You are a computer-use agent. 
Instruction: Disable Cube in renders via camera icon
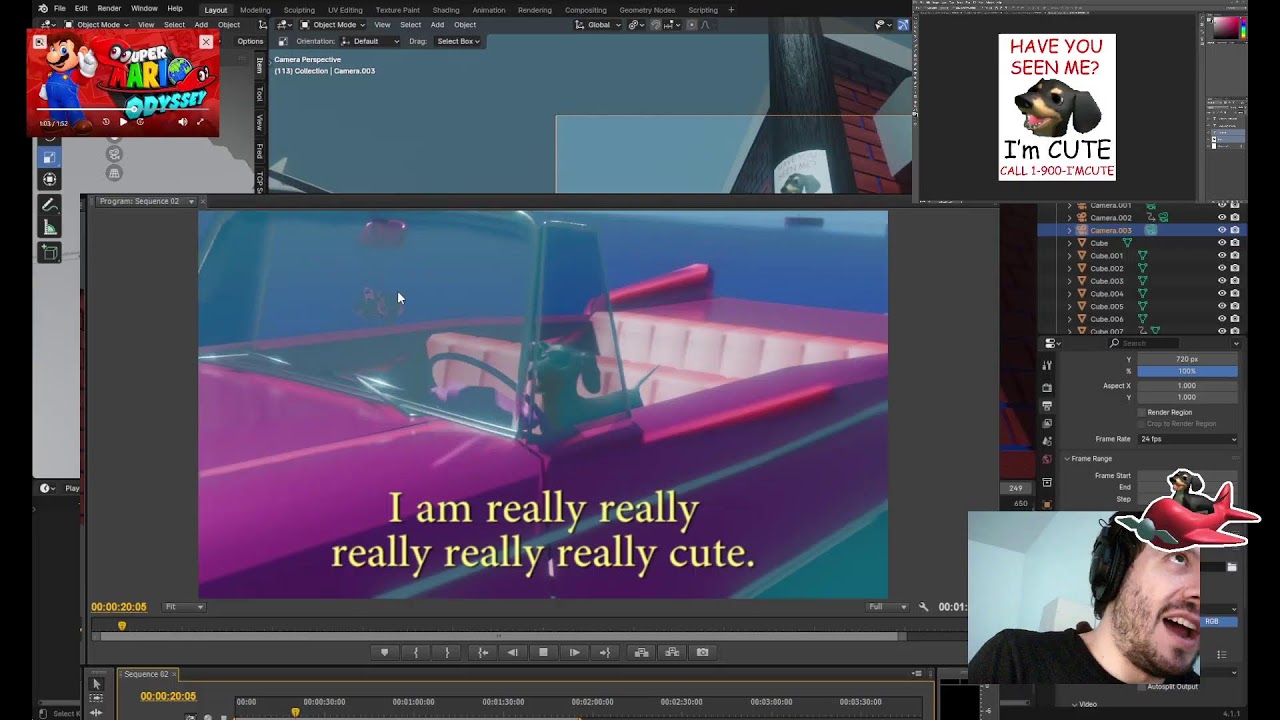click(1235, 243)
